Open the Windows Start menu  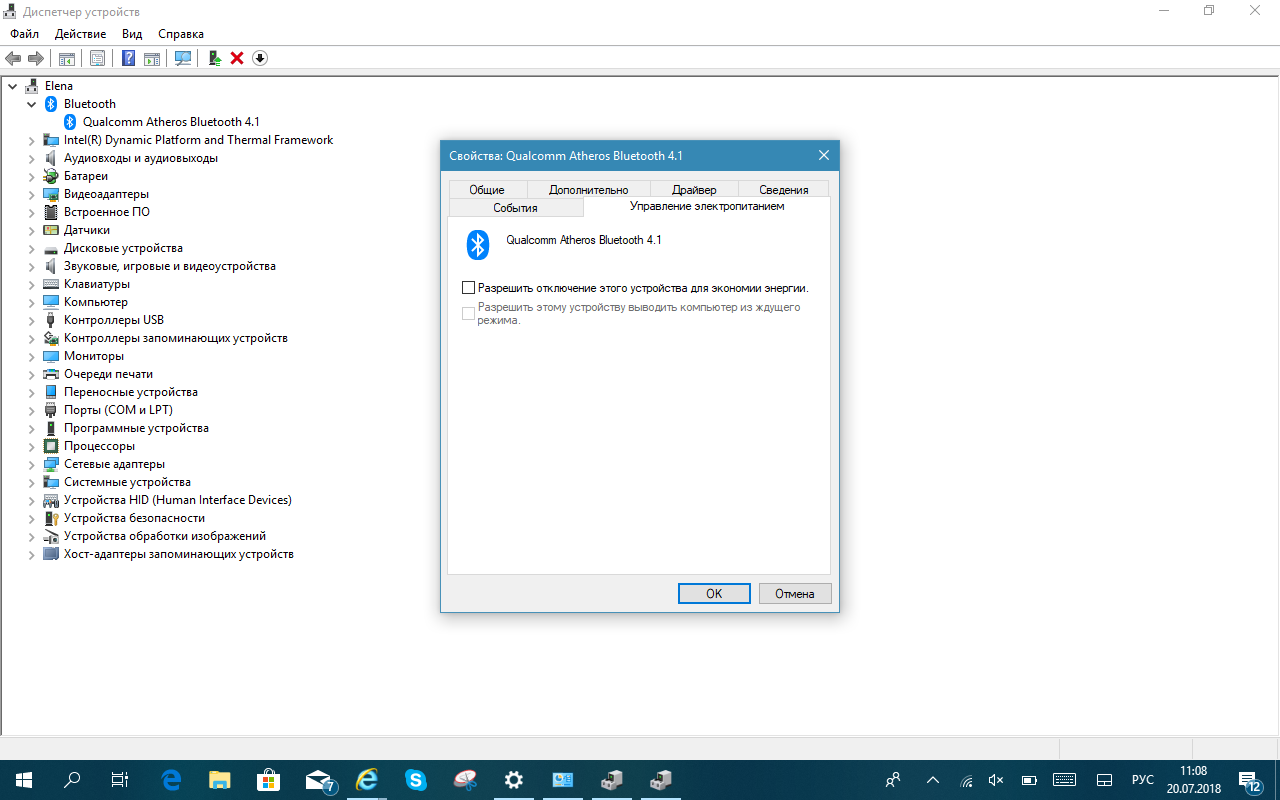pos(24,780)
